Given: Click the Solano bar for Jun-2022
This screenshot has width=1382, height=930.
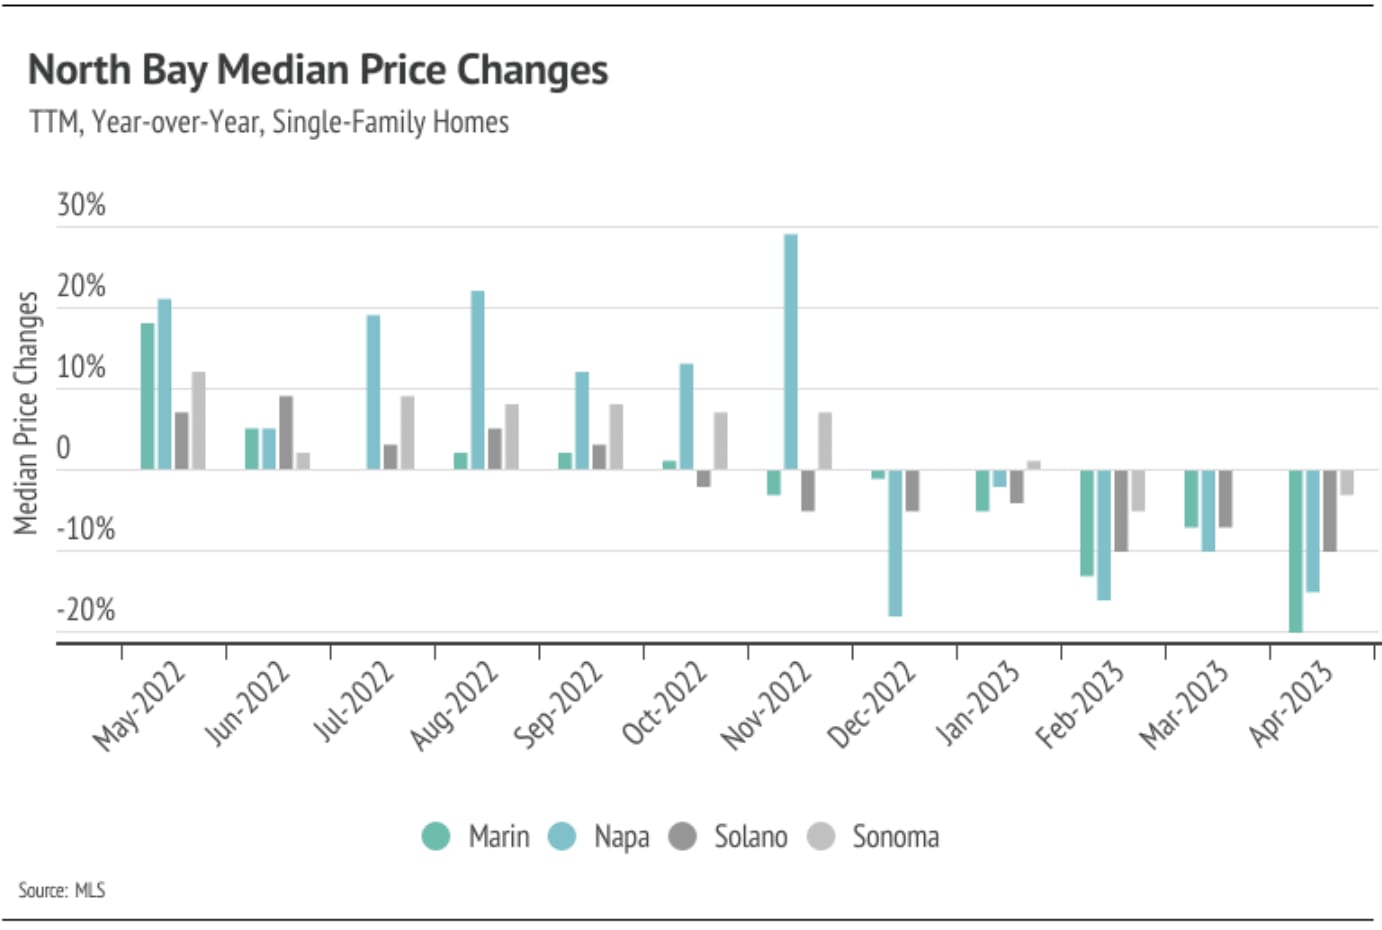Looking at the screenshot, I should point(286,432).
